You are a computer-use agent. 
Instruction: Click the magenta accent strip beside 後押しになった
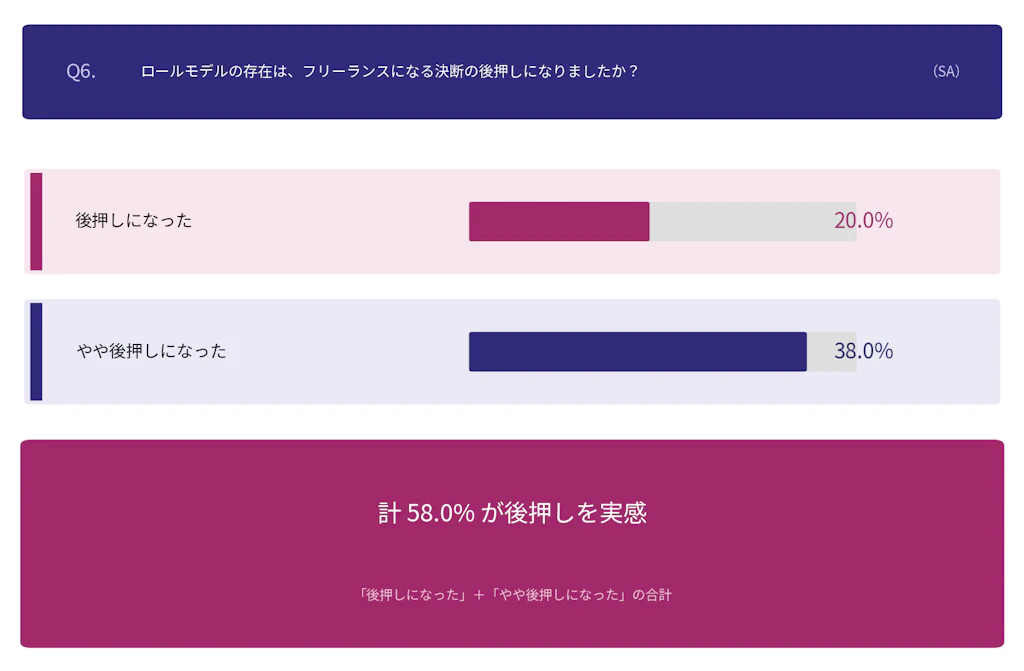coord(36,221)
